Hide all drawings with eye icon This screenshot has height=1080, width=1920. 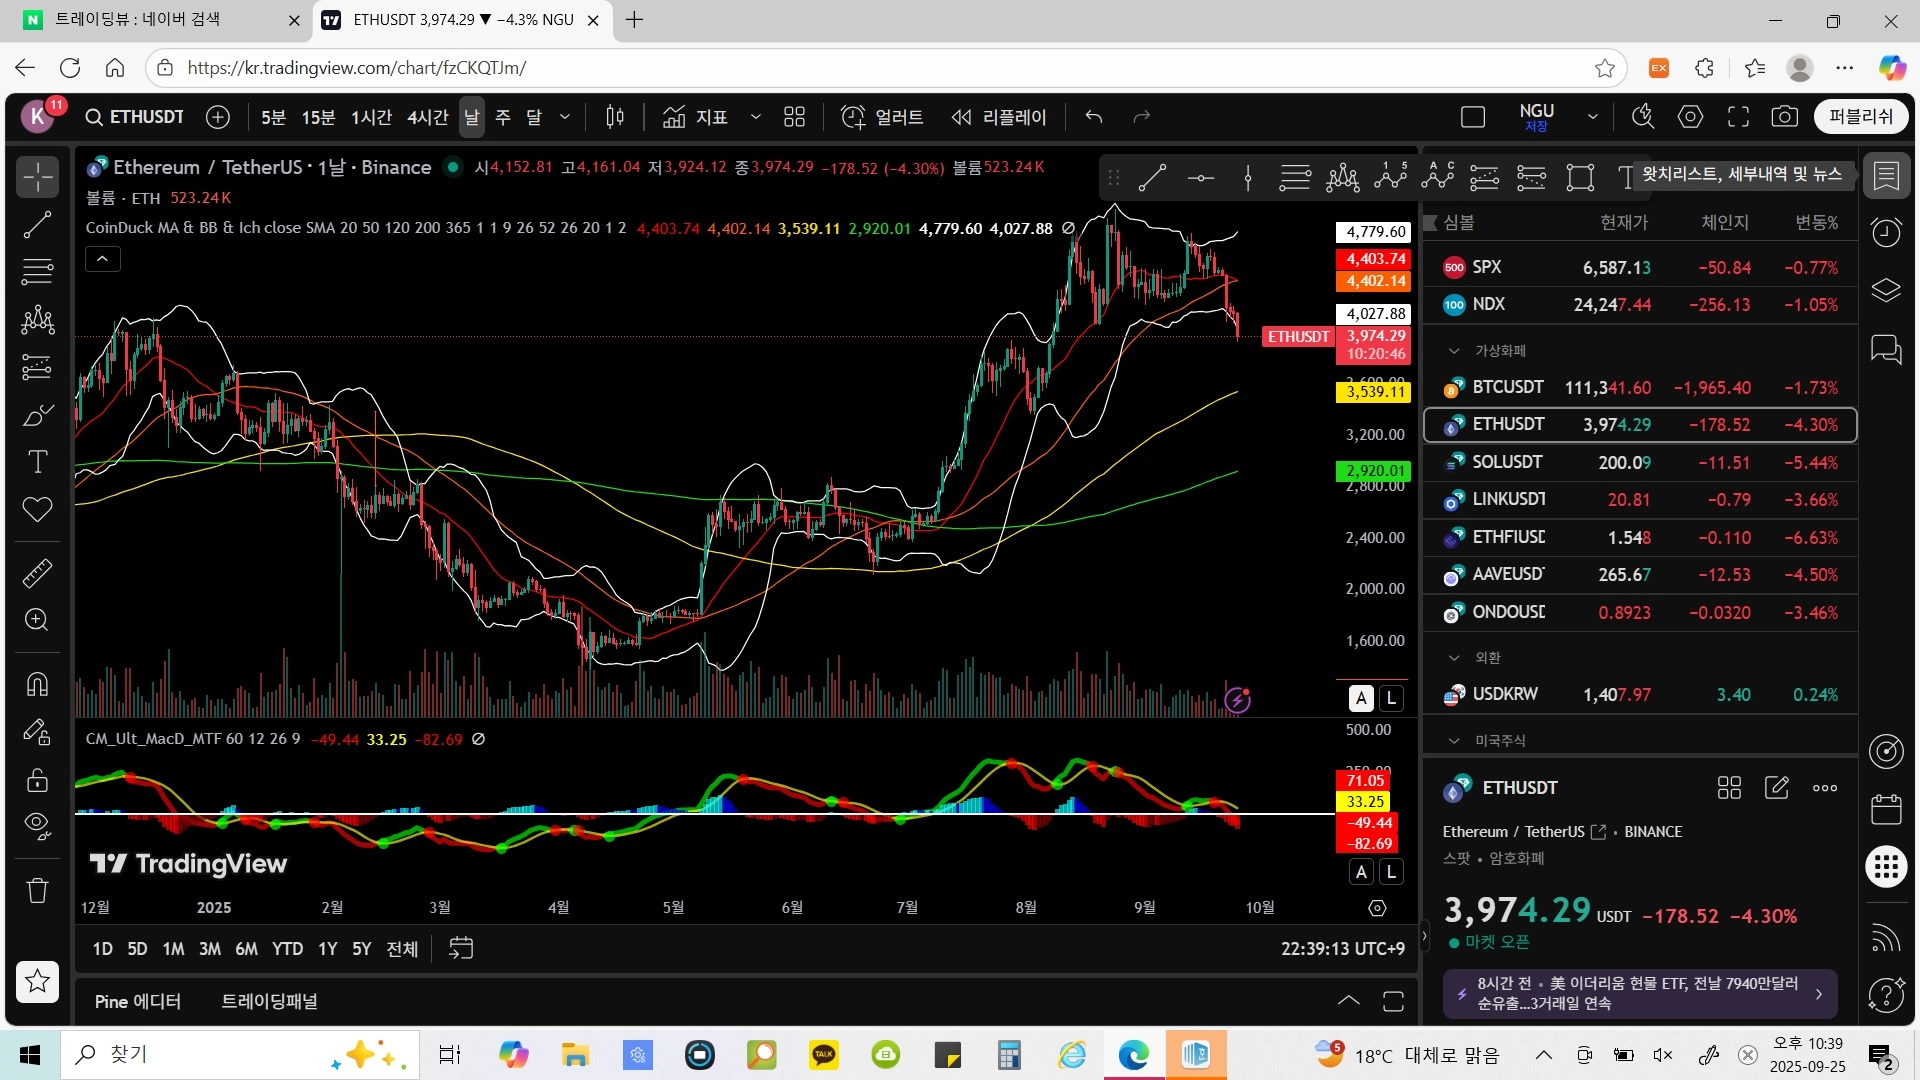coord(38,826)
